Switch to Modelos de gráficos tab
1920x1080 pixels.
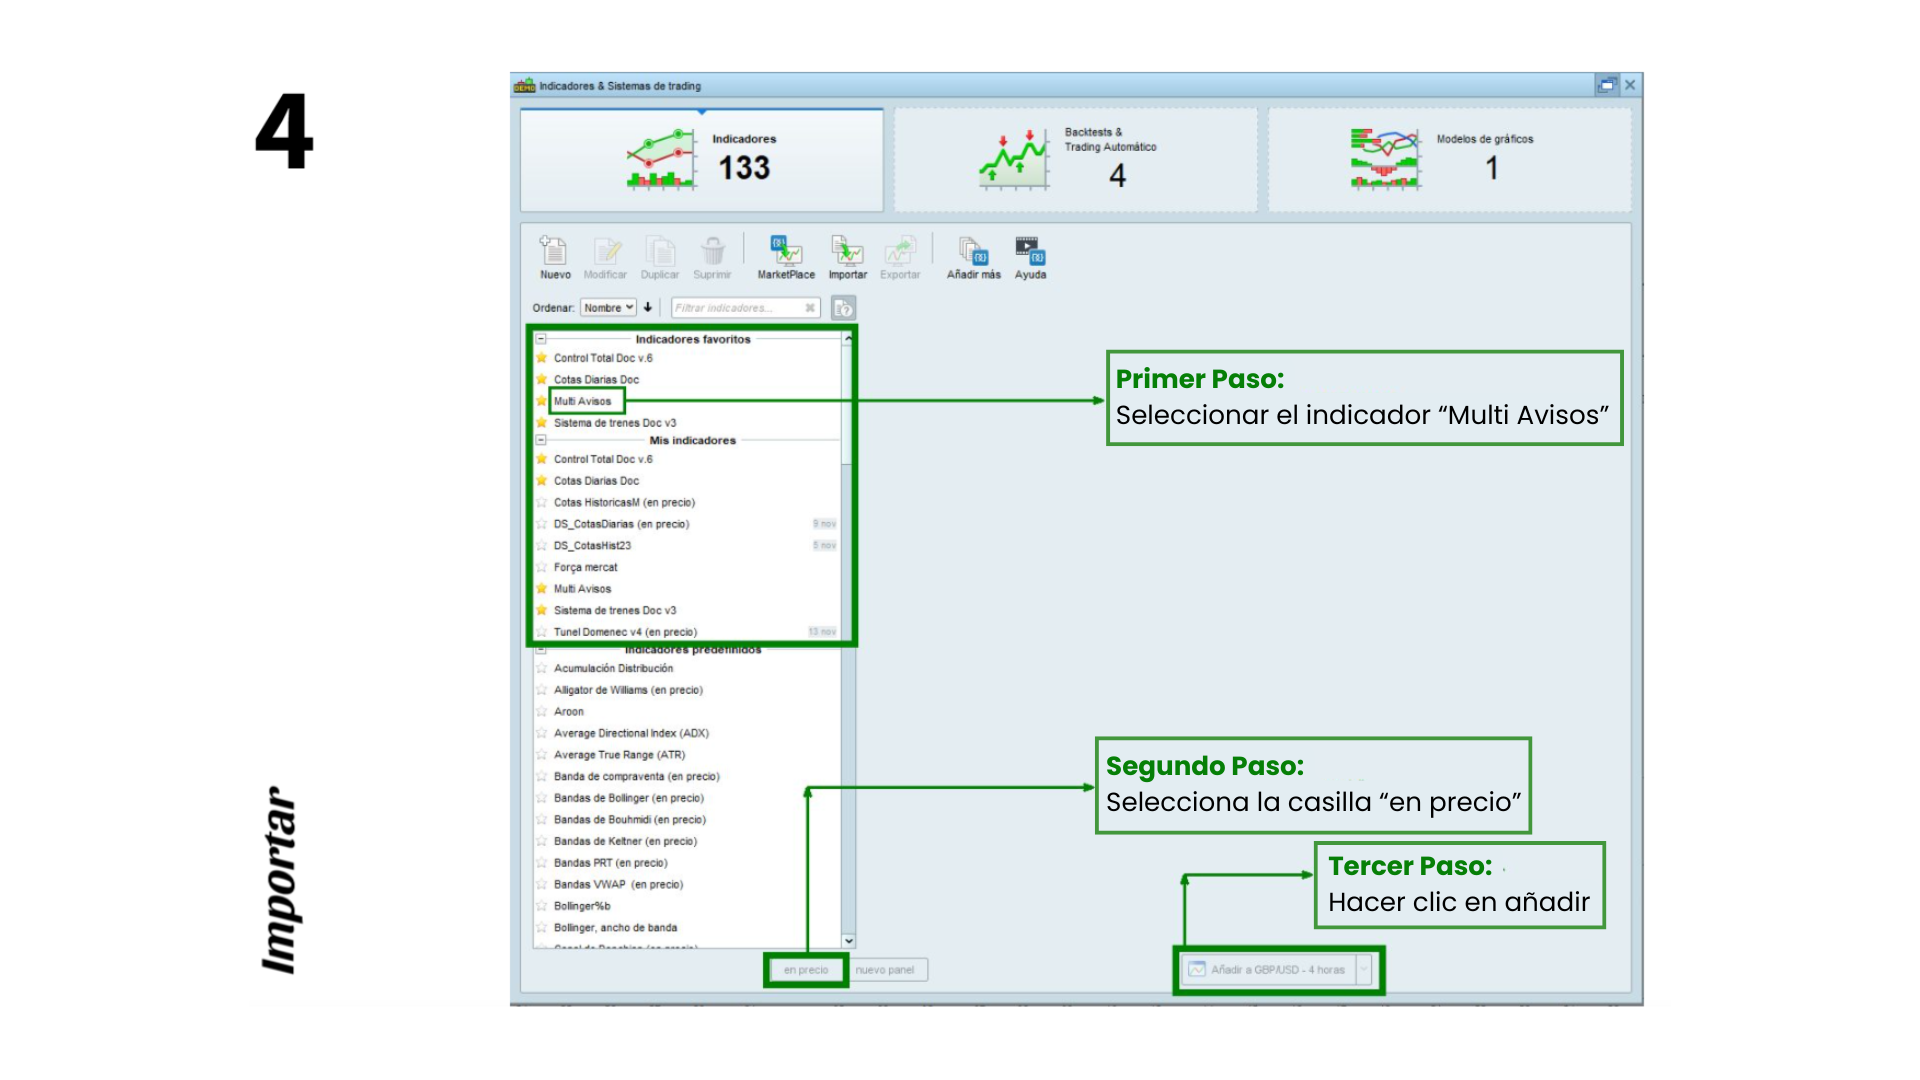pyautogui.click(x=1449, y=160)
